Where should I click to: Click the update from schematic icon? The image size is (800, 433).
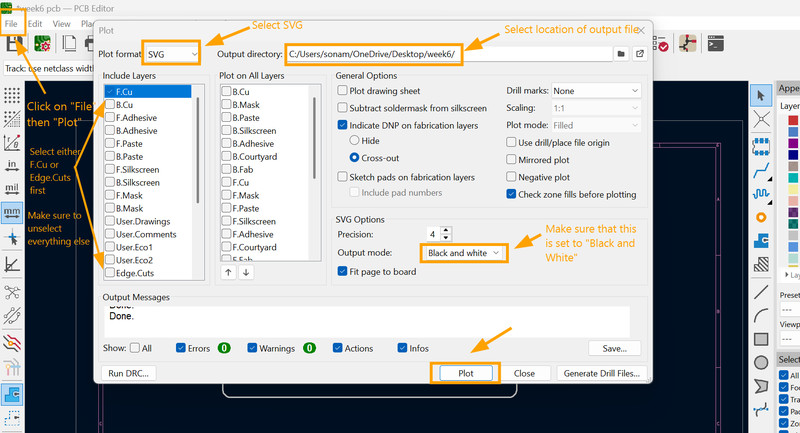tap(687, 44)
